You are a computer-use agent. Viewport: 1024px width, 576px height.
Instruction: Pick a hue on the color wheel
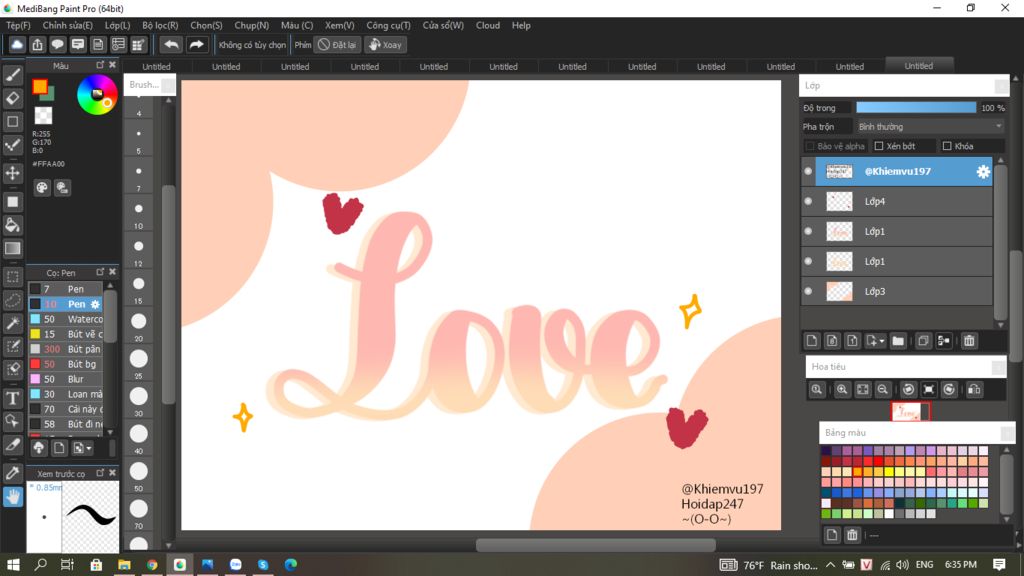click(97, 95)
